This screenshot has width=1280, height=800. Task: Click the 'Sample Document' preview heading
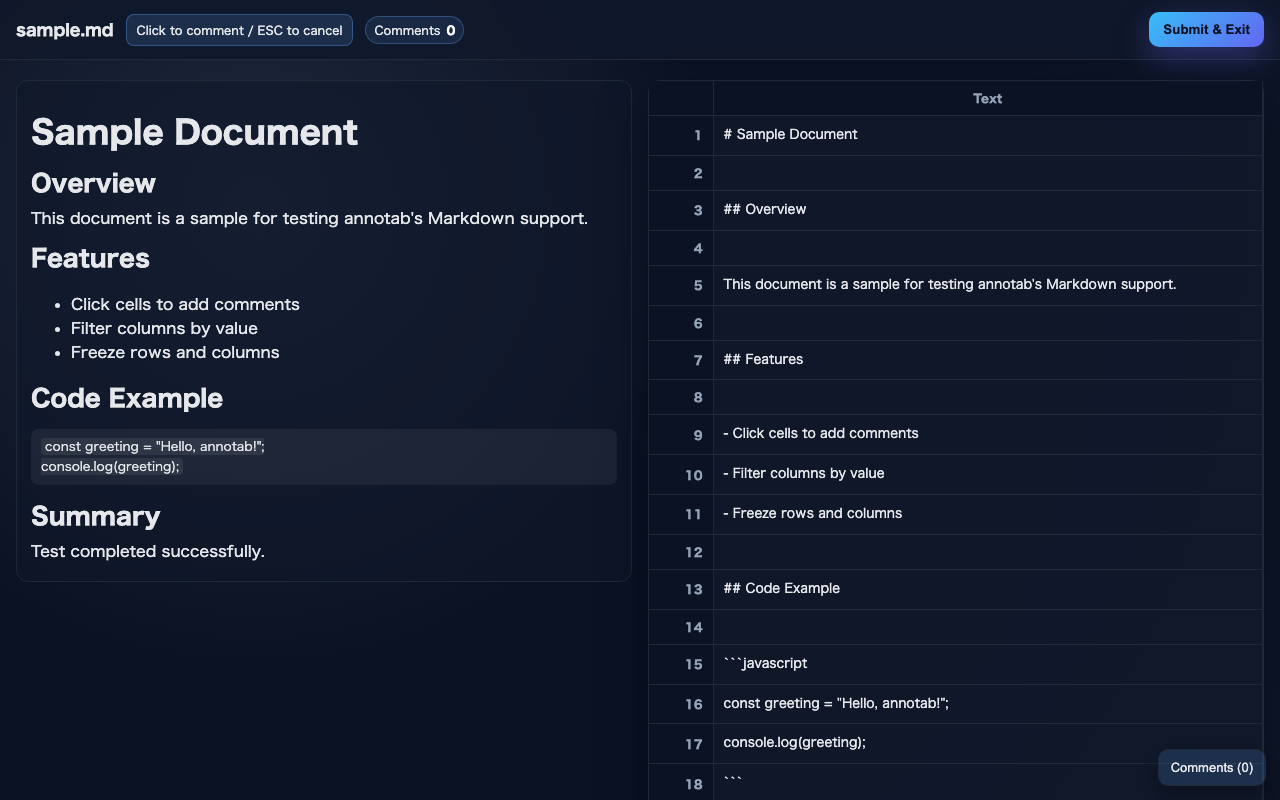(x=195, y=132)
